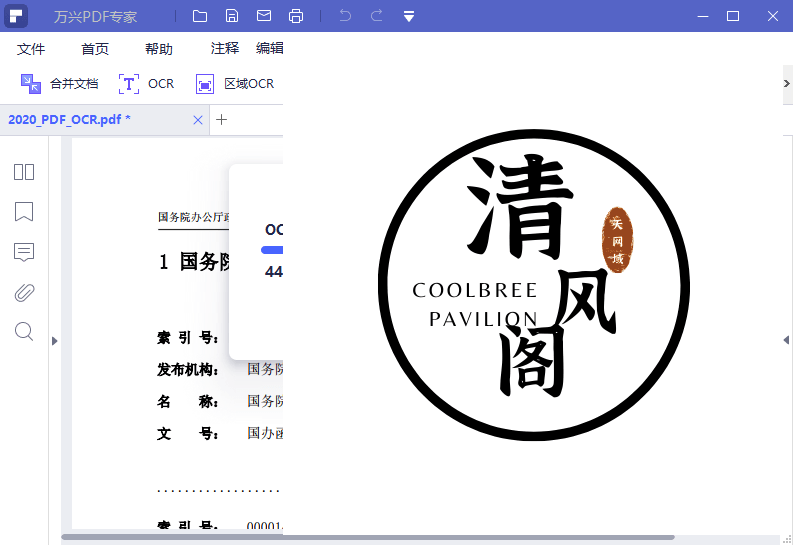Screen dimensions: 793x545
Task: Print the document using the printer icon
Action: pos(296,16)
